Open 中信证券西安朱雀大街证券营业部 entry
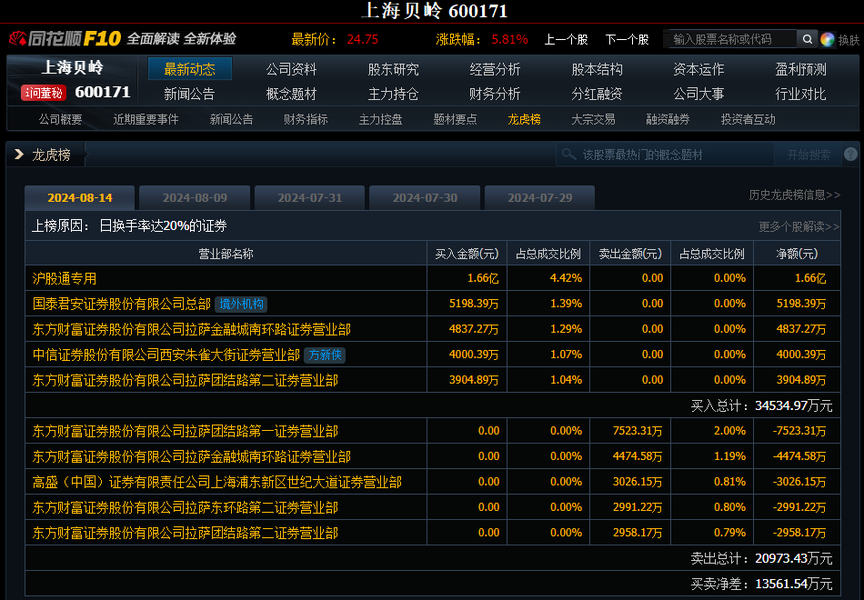 [x=166, y=355]
